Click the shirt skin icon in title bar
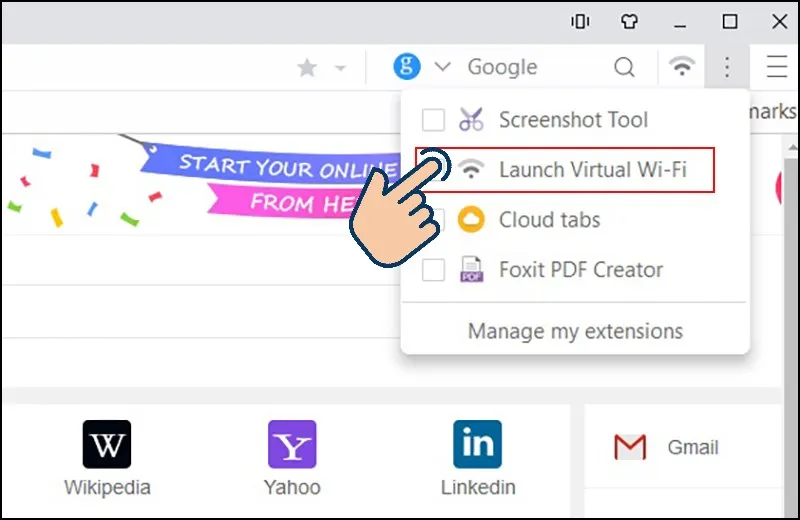Image resolution: width=800 pixels, height=520 pixels. click(629, 21)
